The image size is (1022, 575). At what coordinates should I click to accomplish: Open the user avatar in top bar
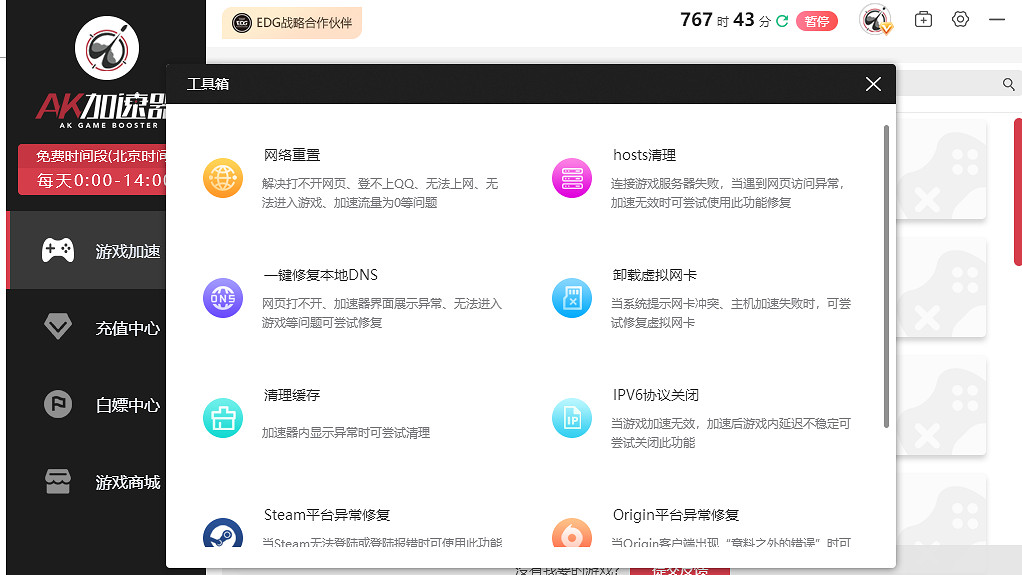coord(875,20)
